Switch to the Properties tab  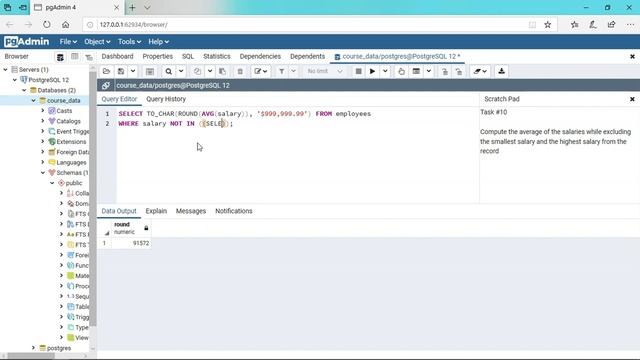(x=158, y=56)
